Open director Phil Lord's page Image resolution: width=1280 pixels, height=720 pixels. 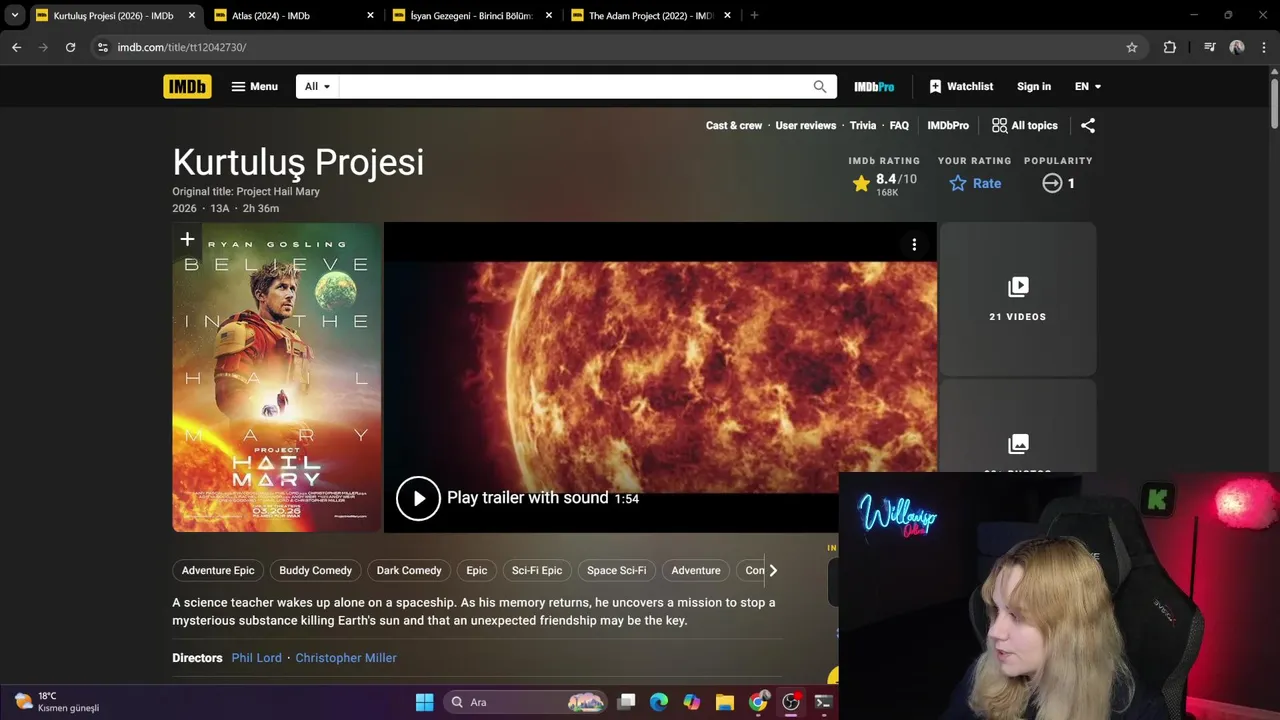[x=257, y=658]
